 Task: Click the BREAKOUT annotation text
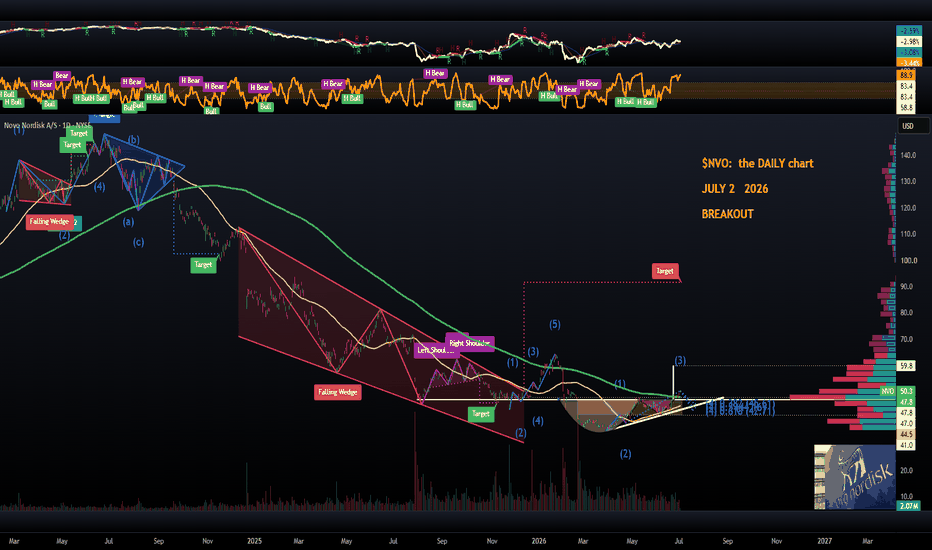pyautogui.click(x=728, y=214)
